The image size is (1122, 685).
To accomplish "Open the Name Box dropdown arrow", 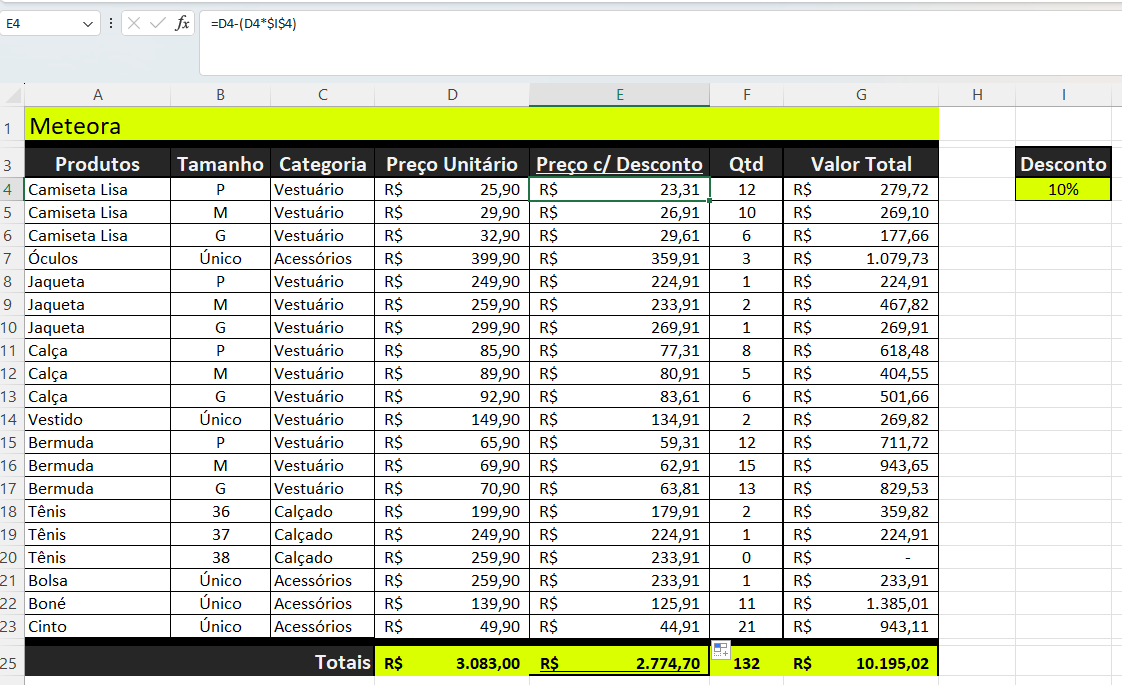I will coord(87,24).
